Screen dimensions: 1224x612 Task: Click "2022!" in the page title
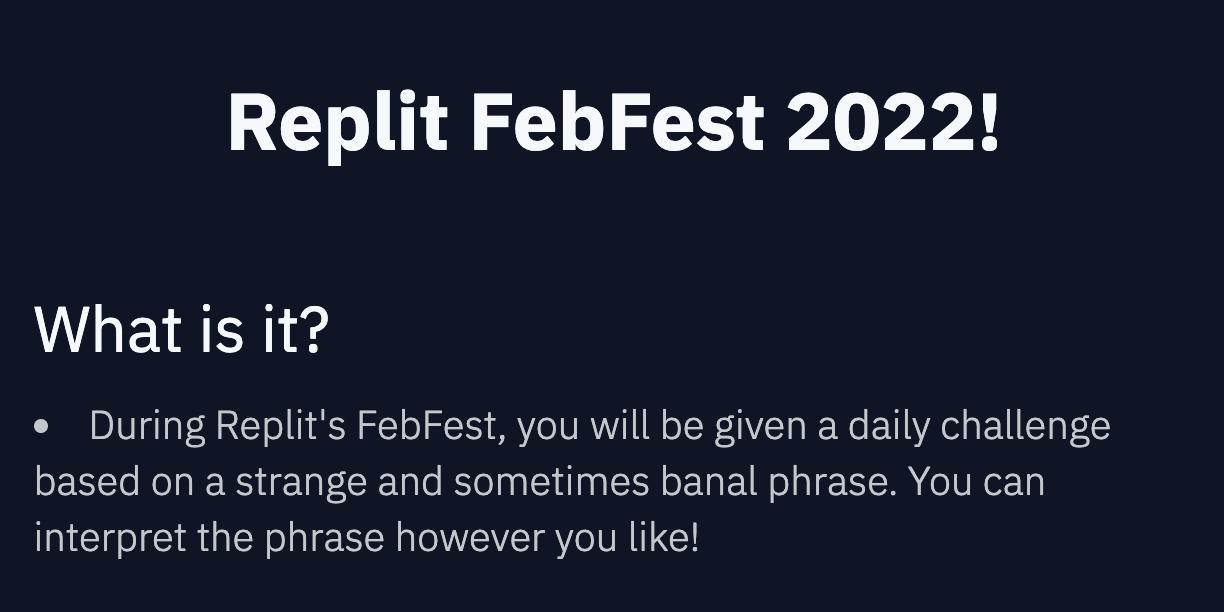893,122
